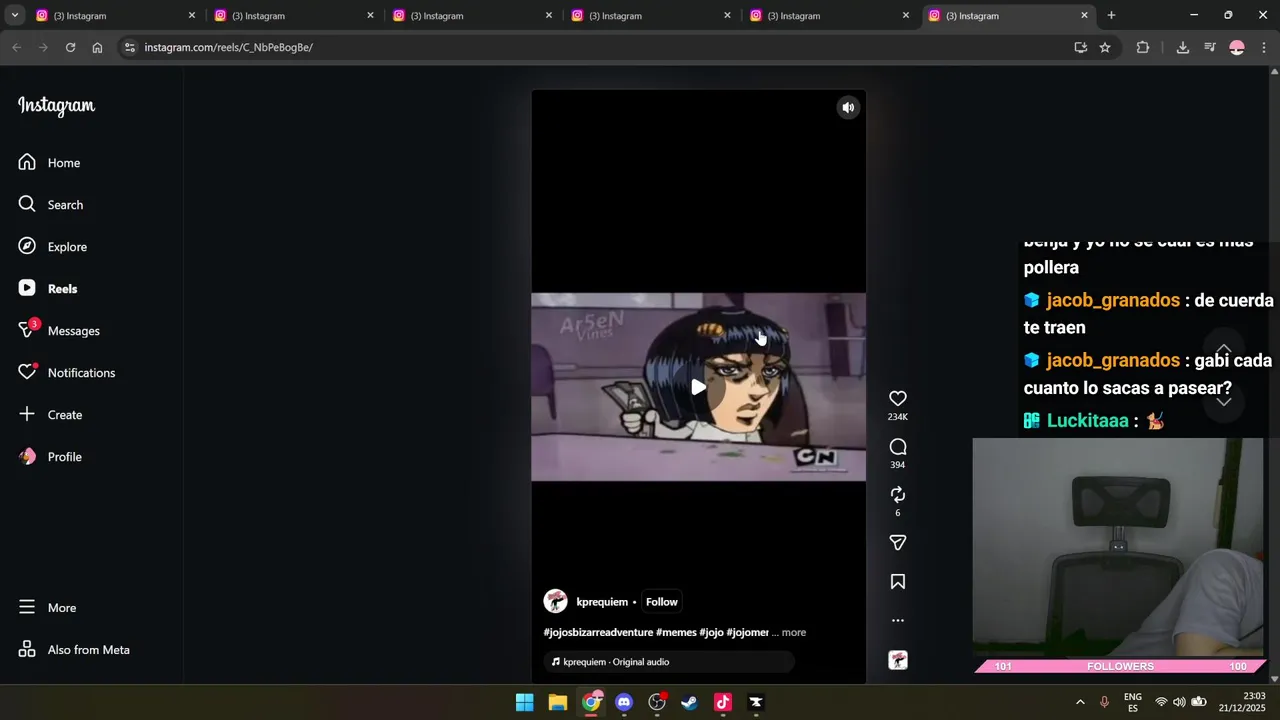Open Instagram Home from sidebar
Image resolution: width=1280 pixels, height=720 pixels.
pos(50,163)
